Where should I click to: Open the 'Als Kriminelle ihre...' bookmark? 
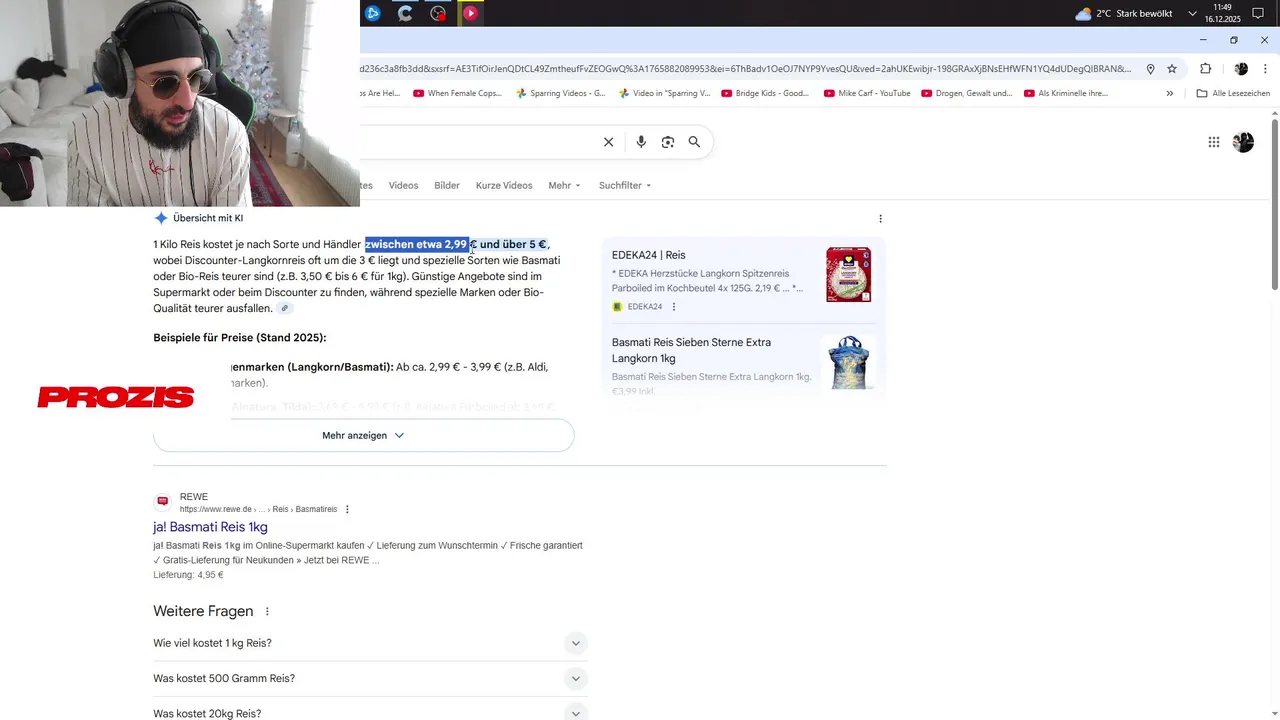[x=1065, y=93]
